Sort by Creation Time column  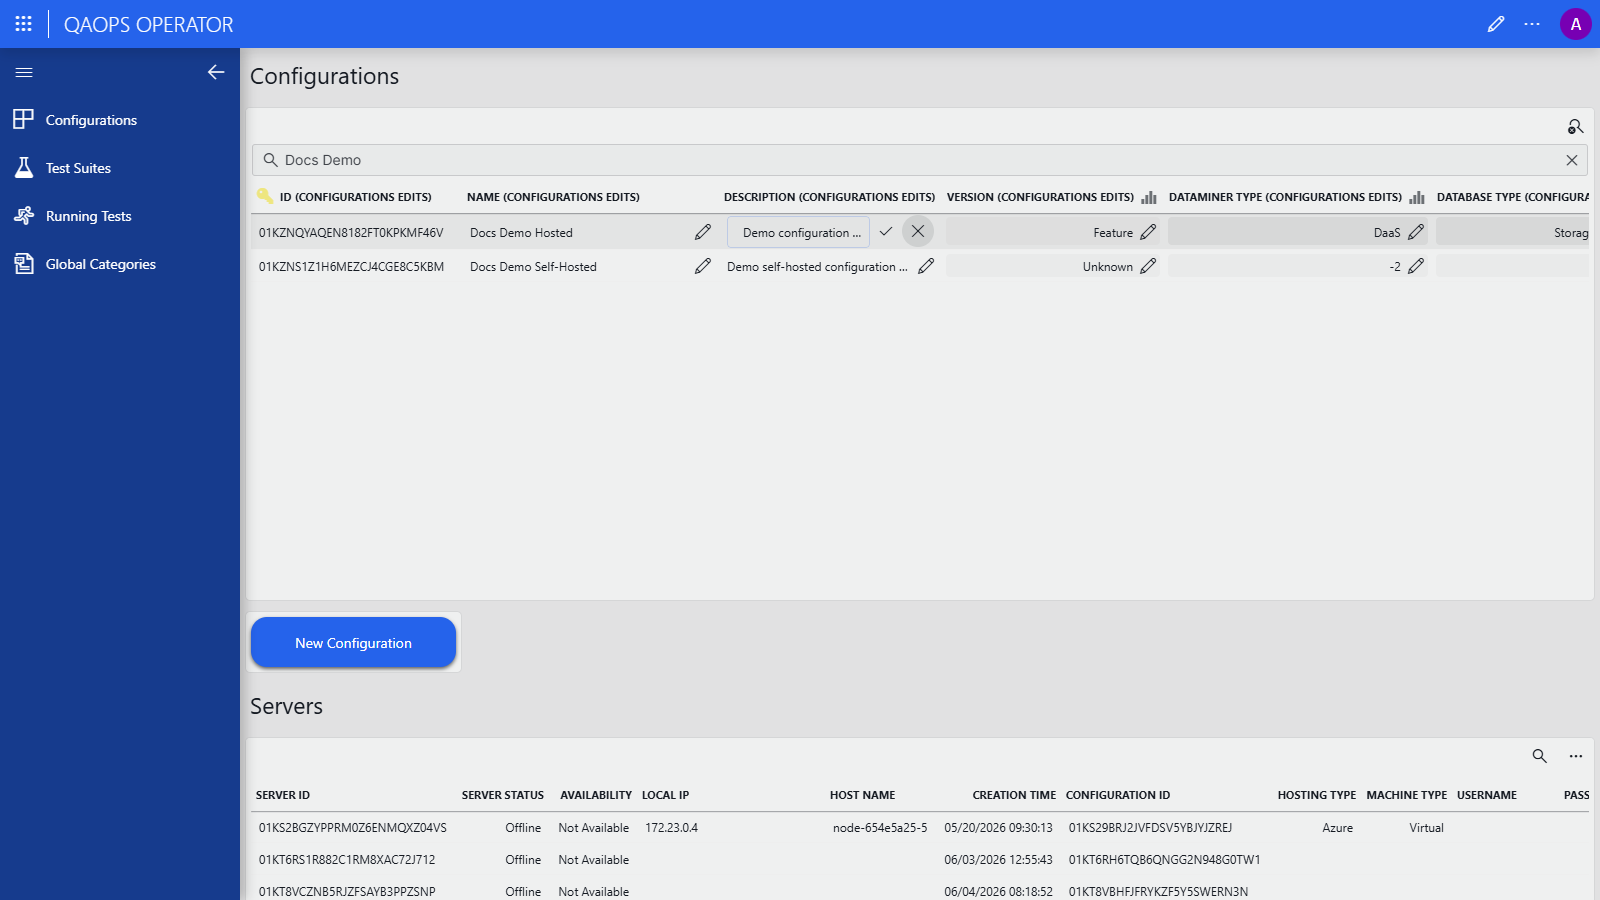1014,795
